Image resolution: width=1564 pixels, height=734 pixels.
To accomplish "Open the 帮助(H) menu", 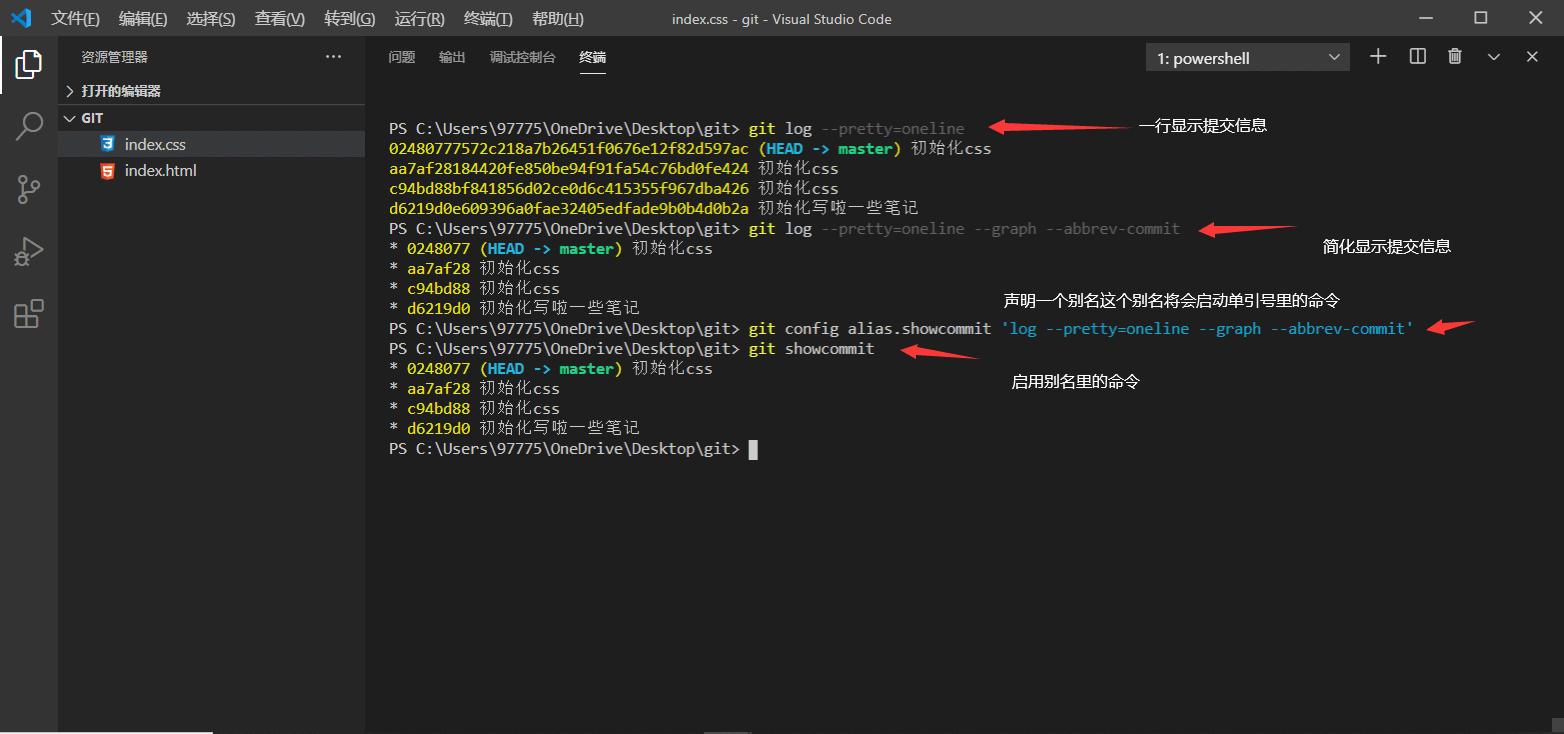I will coord(558,19).
